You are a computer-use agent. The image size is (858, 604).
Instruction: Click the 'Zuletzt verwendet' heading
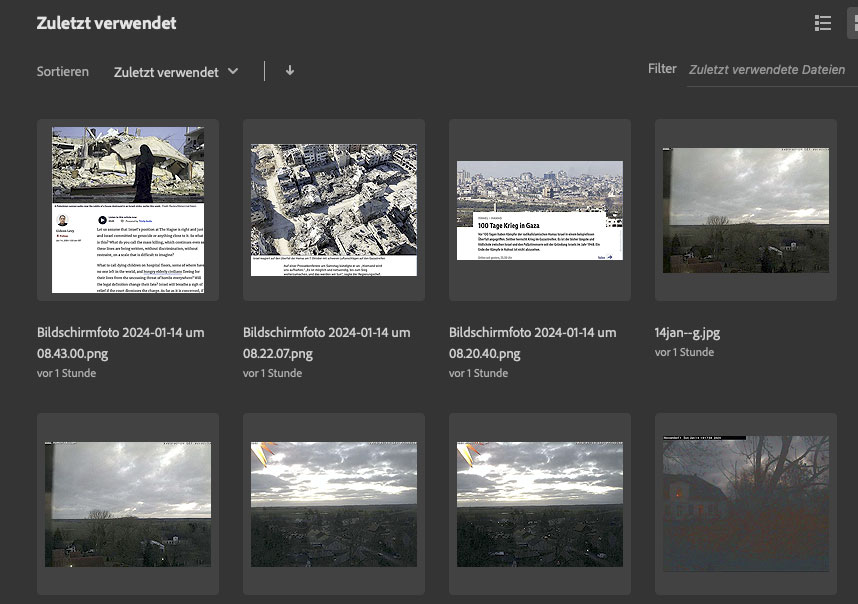[x=106, y=24]
